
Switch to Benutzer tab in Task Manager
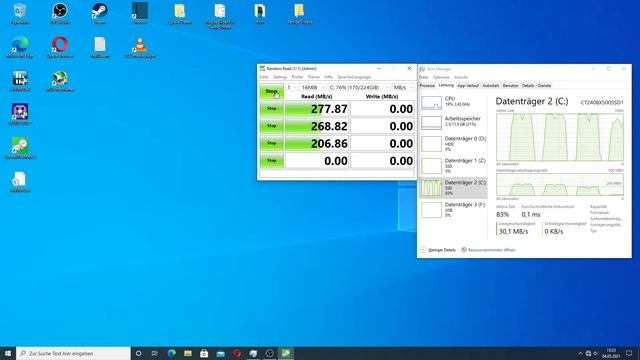click(x=510, y=86)
